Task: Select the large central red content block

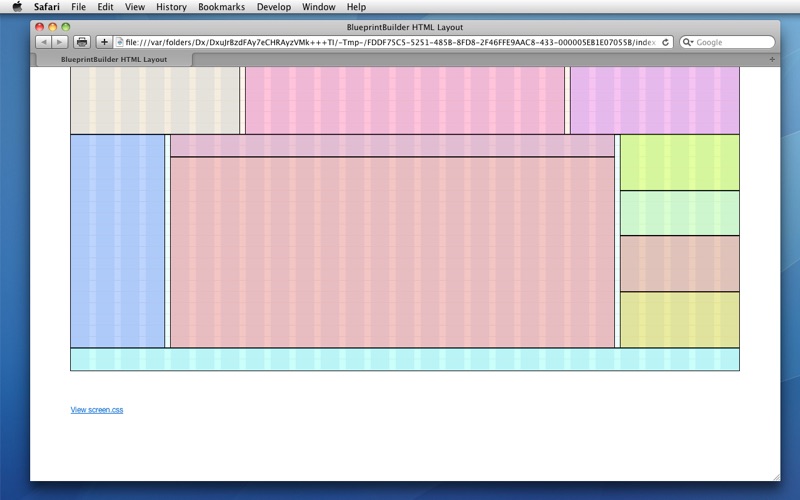Action: click(x=392, y=252)
